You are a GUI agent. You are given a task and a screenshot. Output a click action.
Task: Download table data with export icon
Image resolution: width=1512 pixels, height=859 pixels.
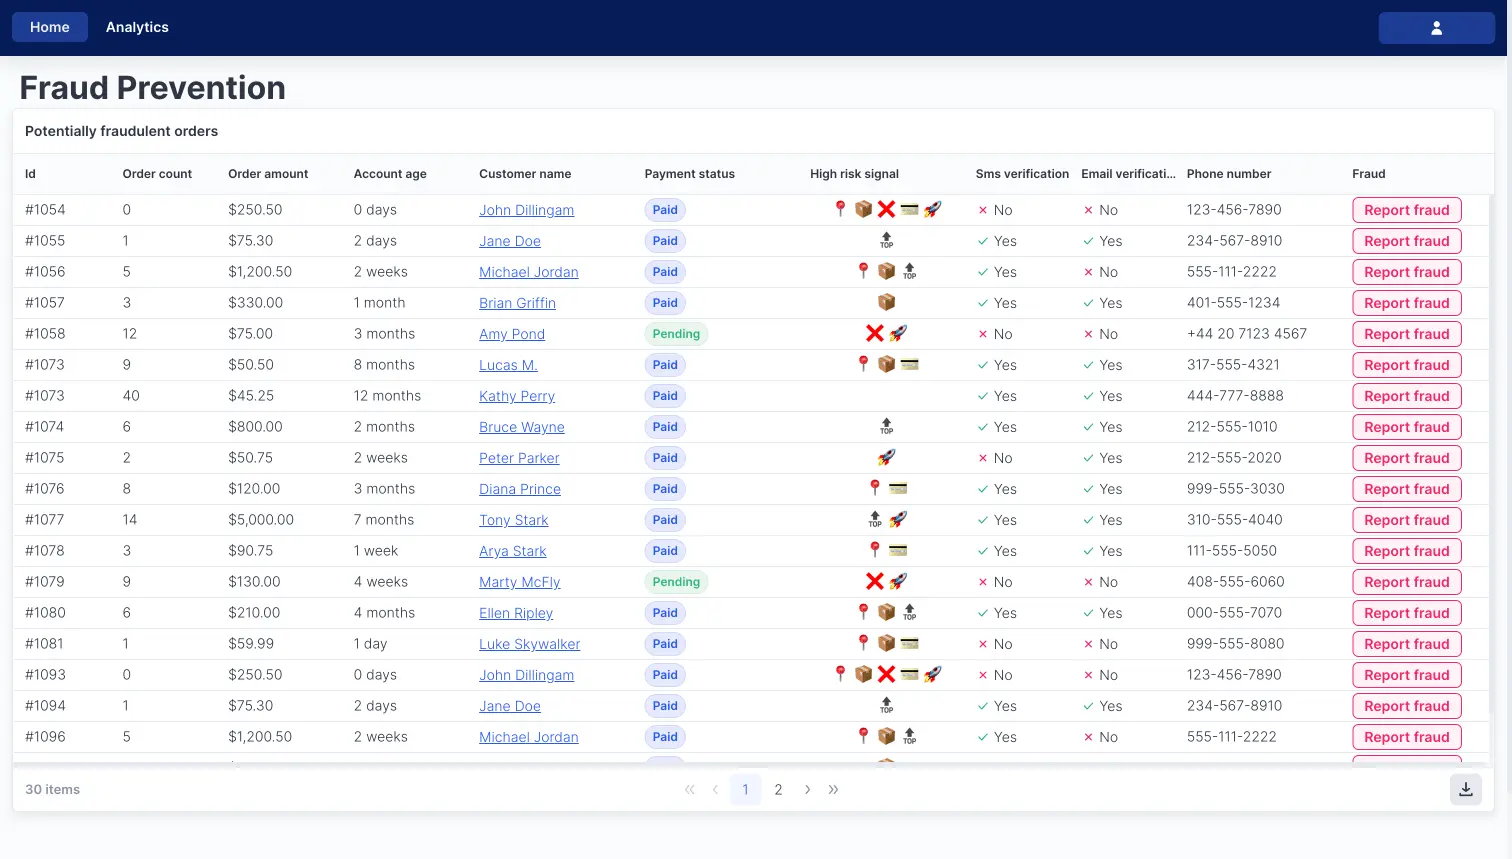click(x=1466, y=789)
